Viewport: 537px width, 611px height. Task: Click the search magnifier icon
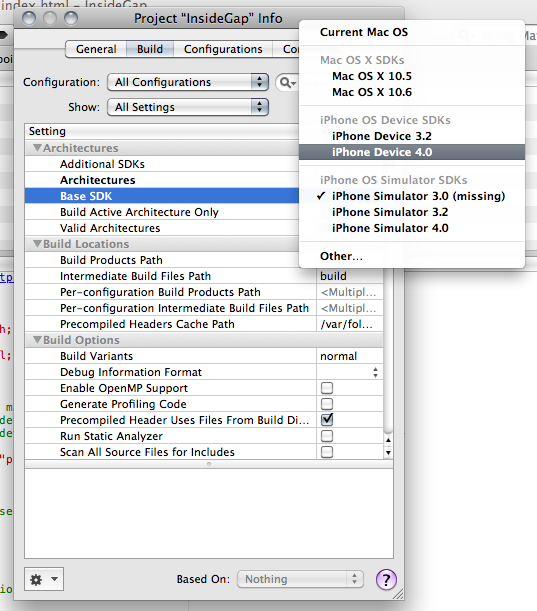[287, 83]
